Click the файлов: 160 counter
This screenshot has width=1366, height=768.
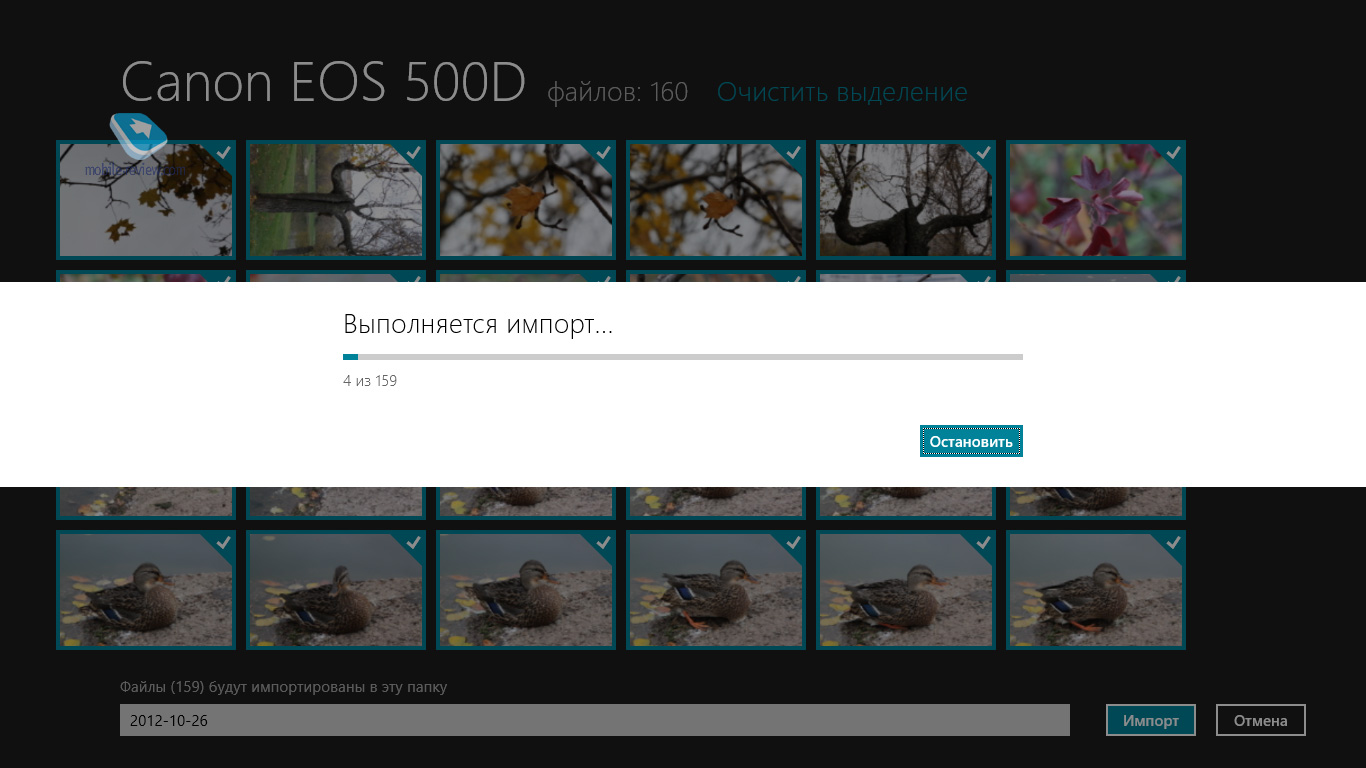point(617,93)
